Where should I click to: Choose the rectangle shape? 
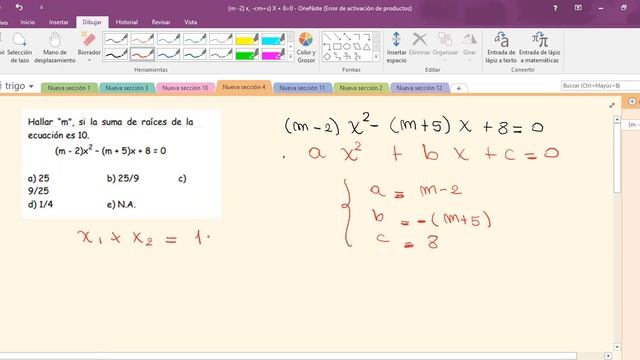pyautogui.click(x=337, y=47)
